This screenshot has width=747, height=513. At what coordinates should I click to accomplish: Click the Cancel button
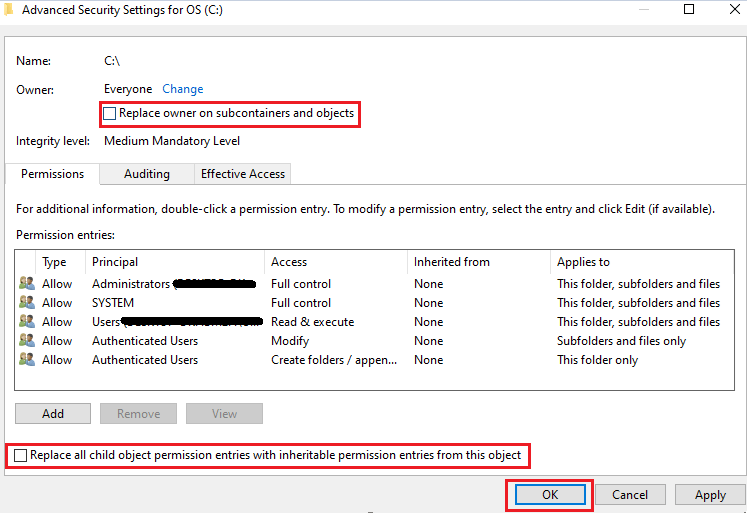pos(630,494)
